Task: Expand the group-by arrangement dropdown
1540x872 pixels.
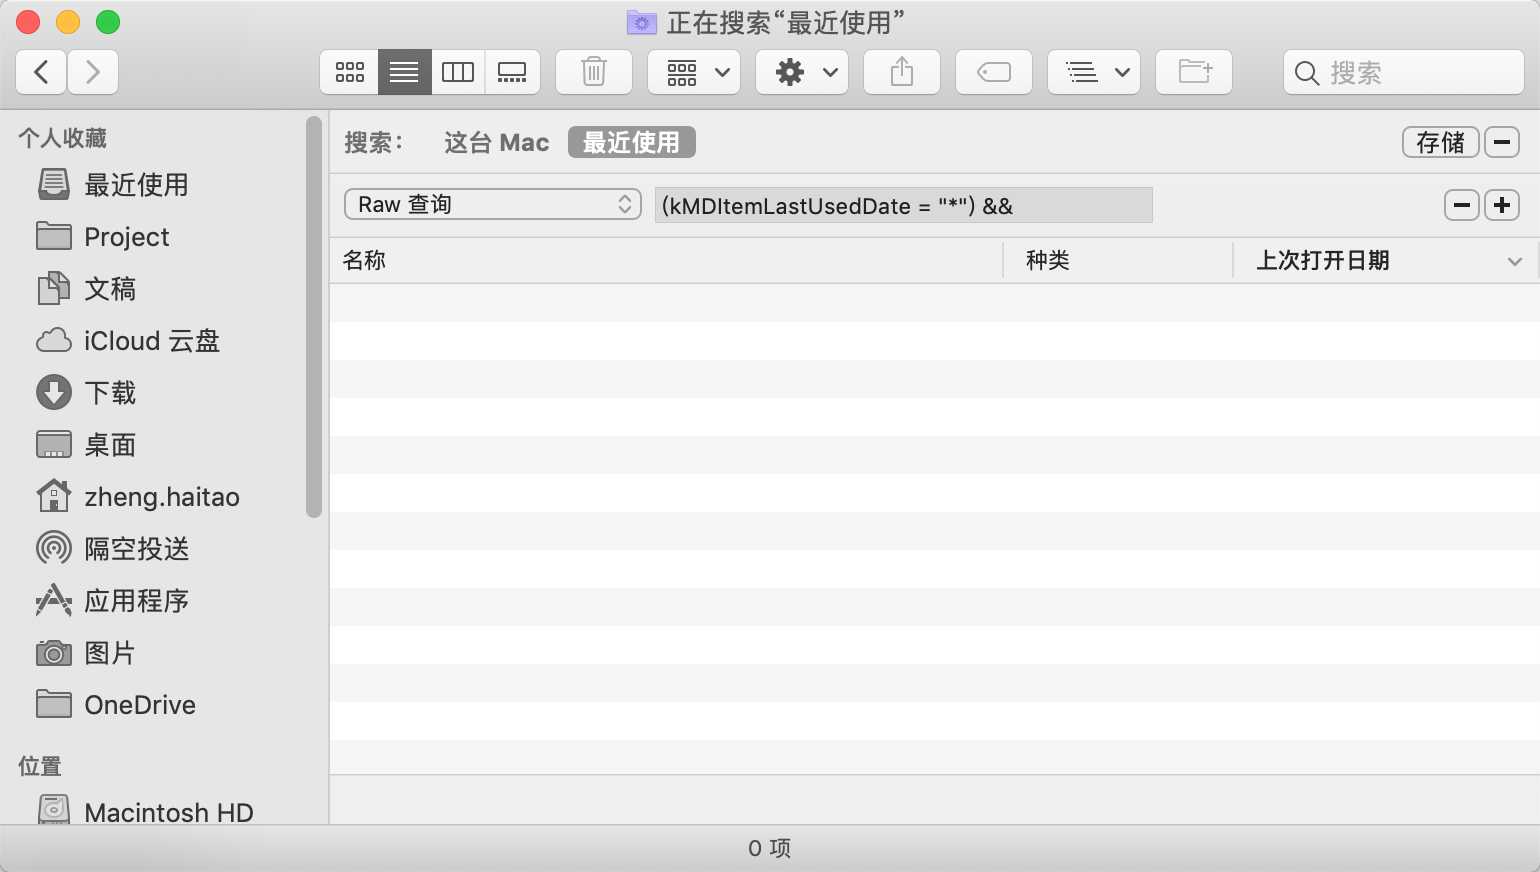Action: pyautogui.click(x=694, y=72)
